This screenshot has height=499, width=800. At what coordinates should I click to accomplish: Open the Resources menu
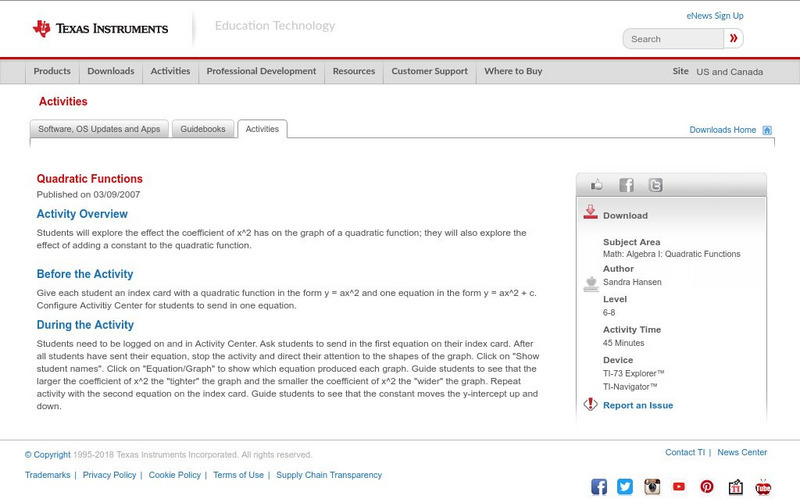click(x=354, y=71)
